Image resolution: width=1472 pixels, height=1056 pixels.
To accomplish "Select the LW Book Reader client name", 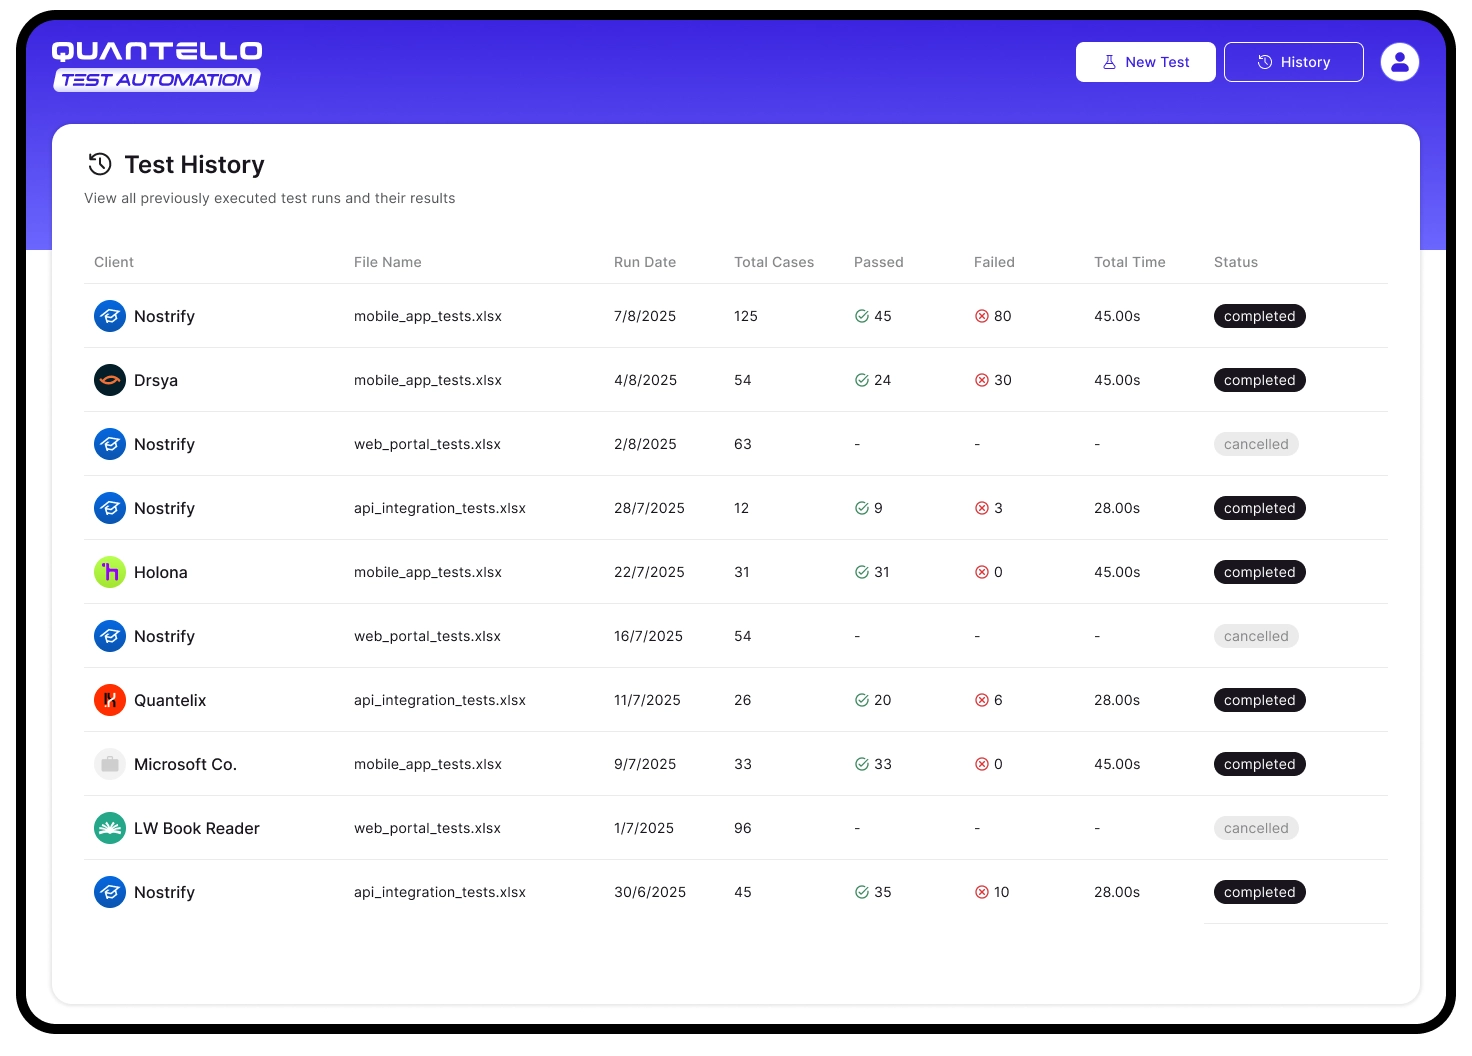I will coord(197,828).
